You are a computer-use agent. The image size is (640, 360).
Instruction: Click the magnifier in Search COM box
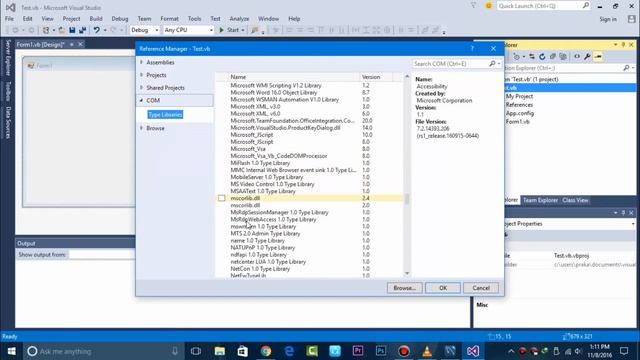(x=492, y=64)
